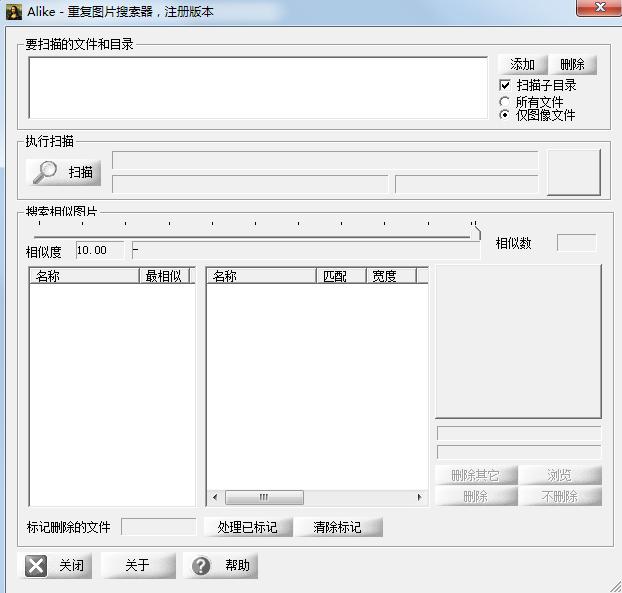
Task: Select the 仅图像文件 radio button
Action: [x=504, y=115]
